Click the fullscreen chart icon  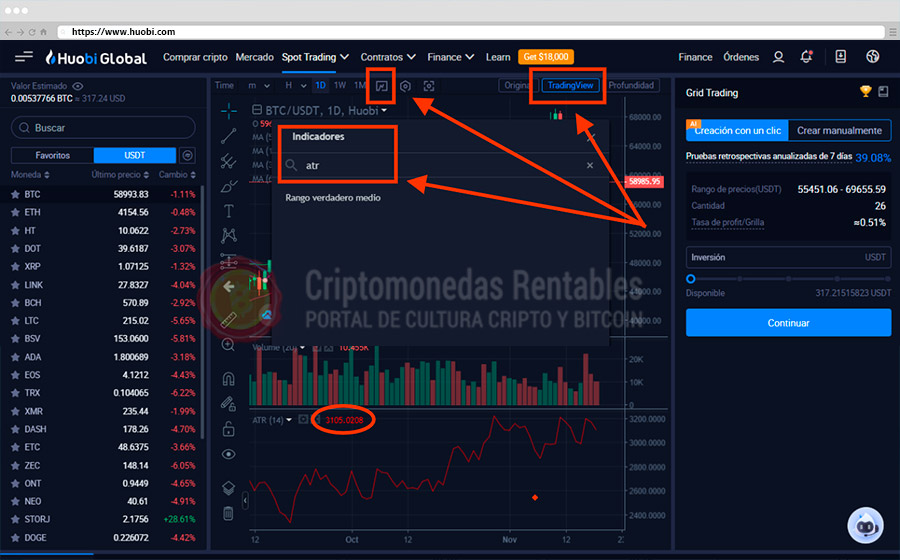pos(429,86)
